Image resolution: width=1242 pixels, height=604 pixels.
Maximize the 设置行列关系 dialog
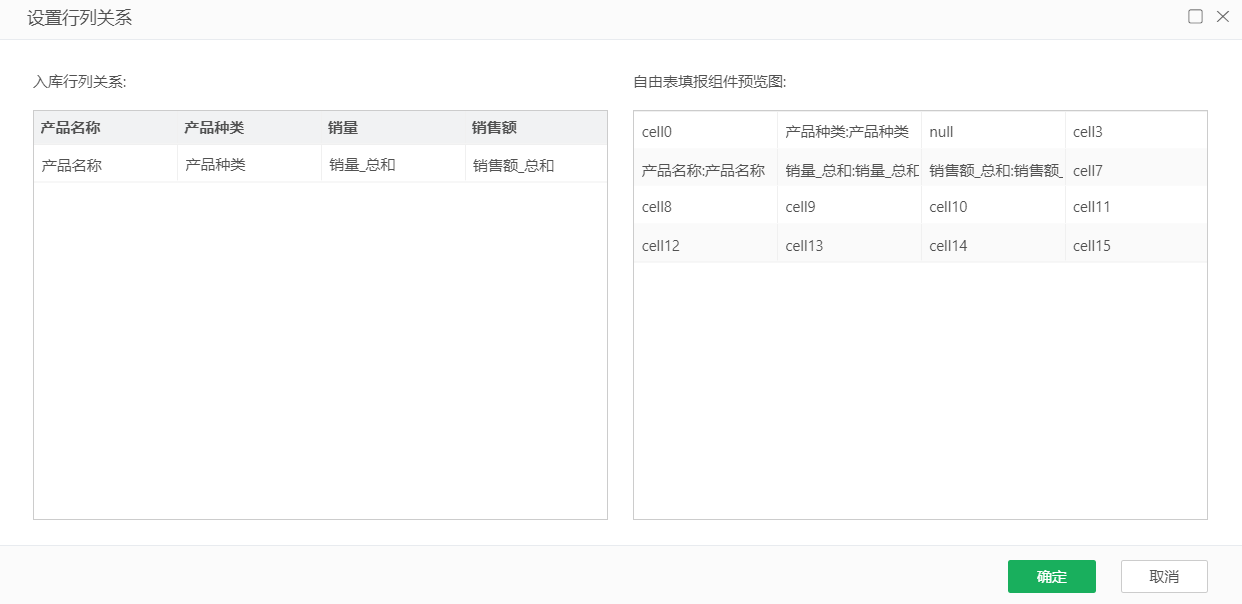click(1195, 17)
